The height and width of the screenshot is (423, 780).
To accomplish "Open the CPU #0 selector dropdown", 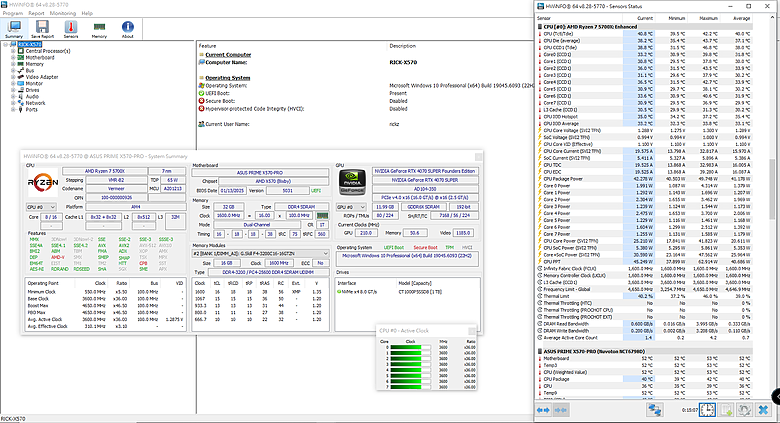I will [x=41, y=207].
